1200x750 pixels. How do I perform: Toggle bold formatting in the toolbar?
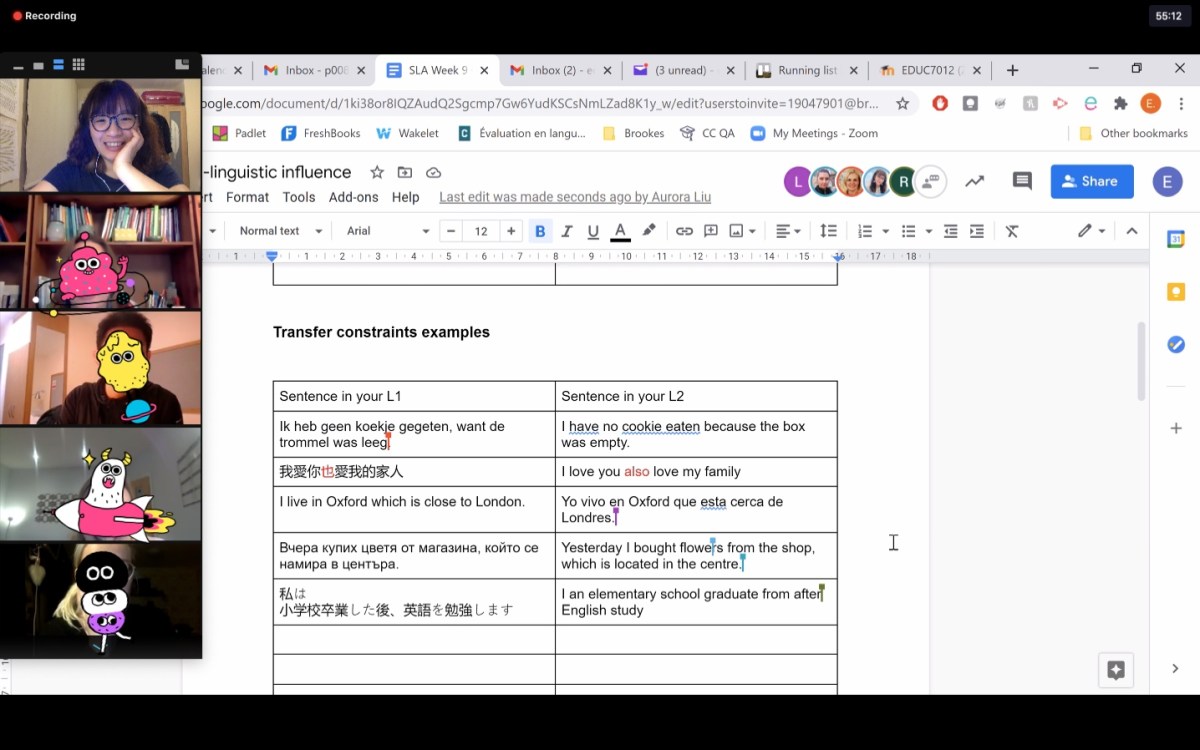(x=540, y=230)
